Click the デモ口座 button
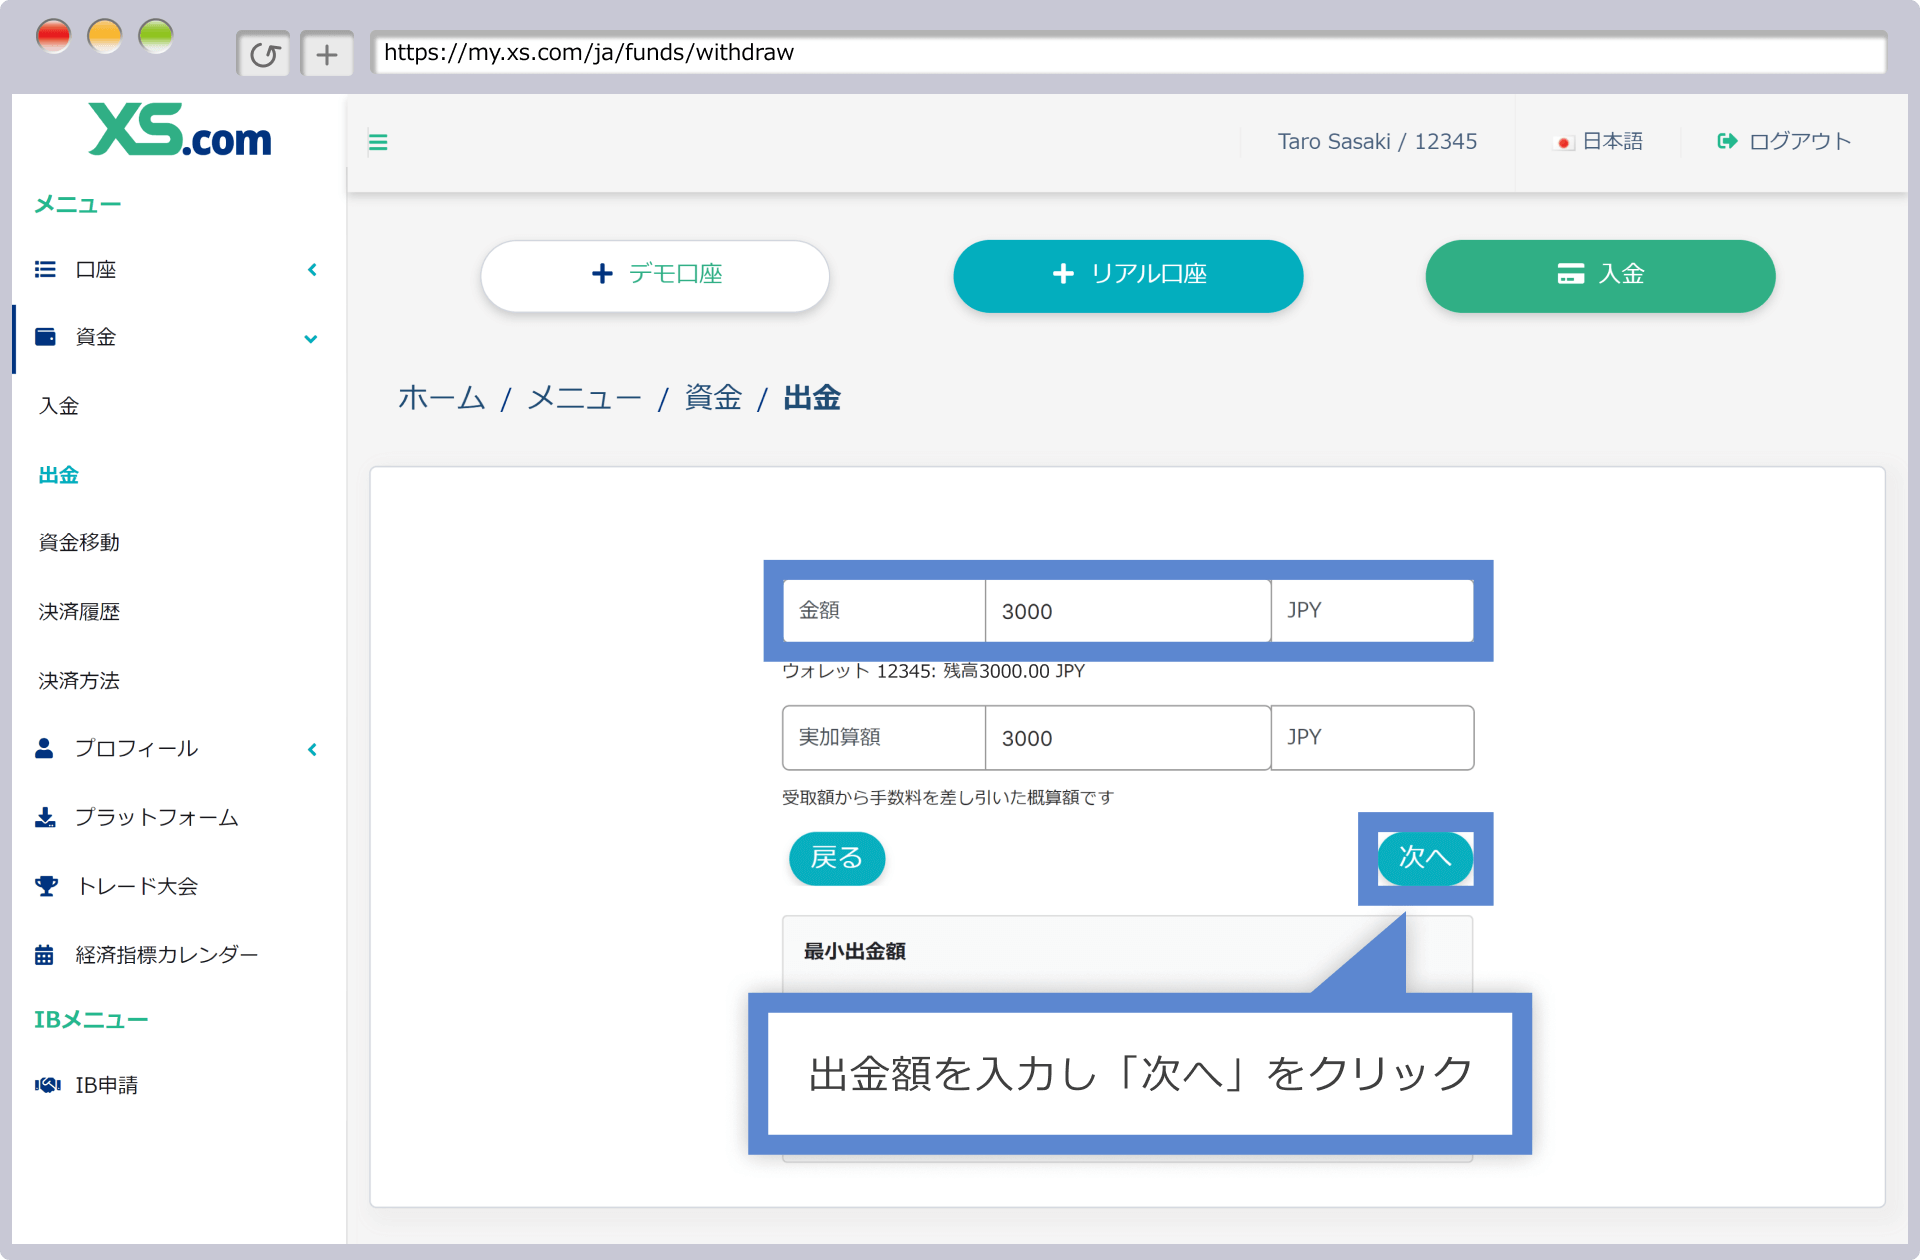 click(655, 275)
